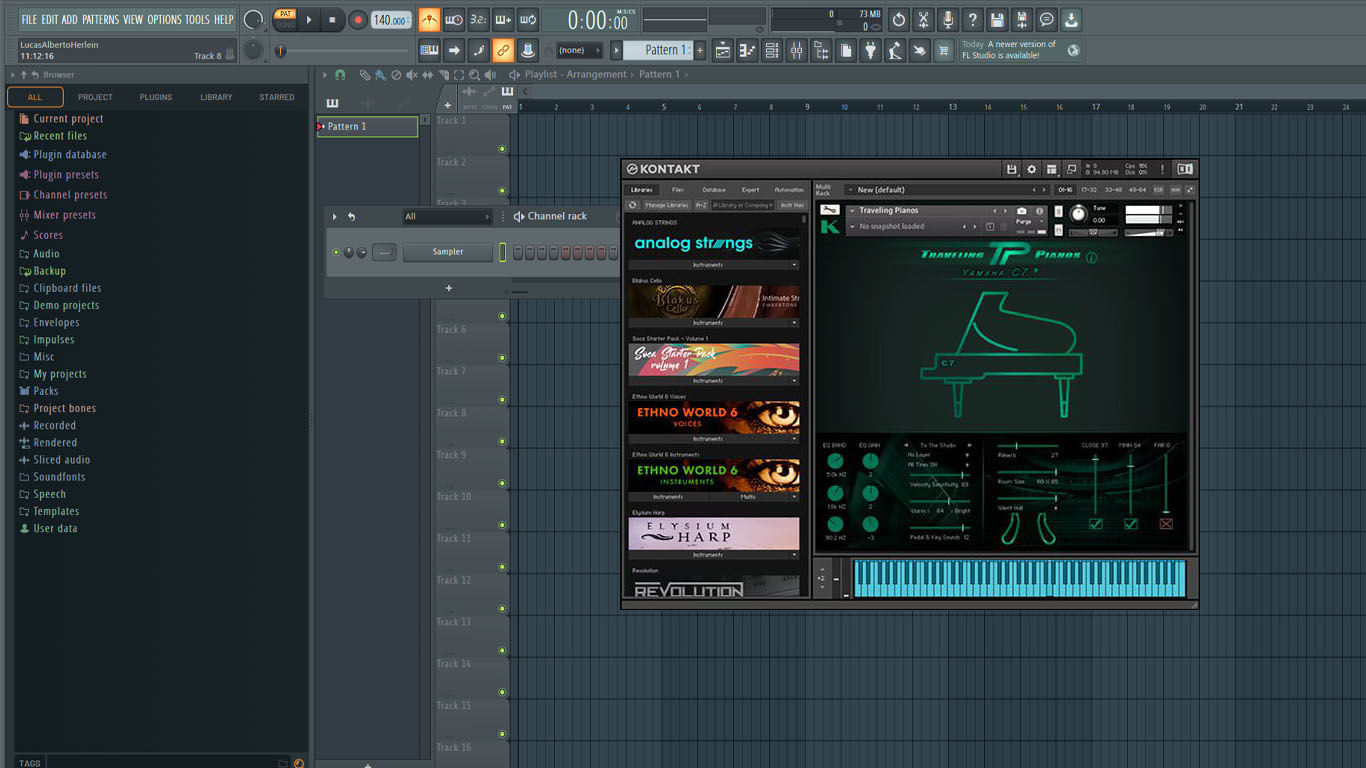The image size is (1366, 768).
Task: Click the Record transport button
Action: (x=358, y=19)
